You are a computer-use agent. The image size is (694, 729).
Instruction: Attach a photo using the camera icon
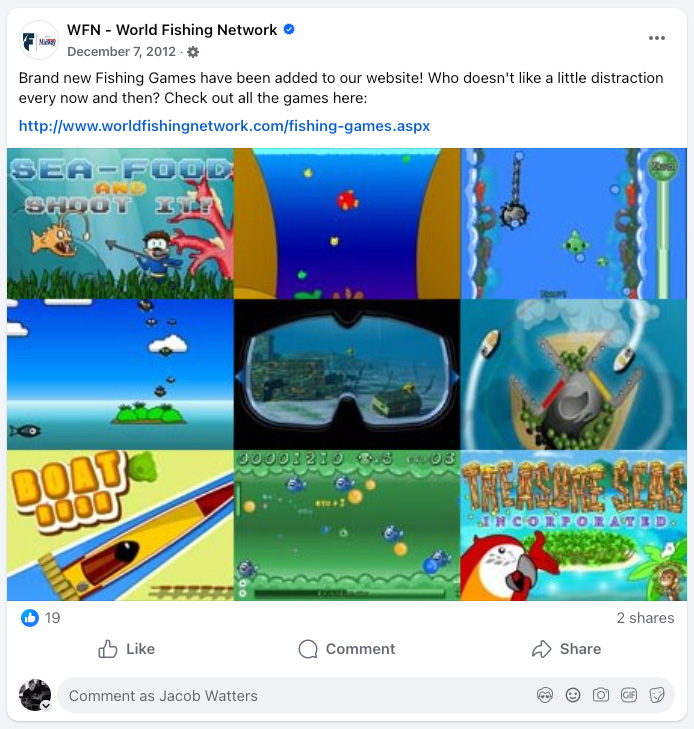(601, 696)
